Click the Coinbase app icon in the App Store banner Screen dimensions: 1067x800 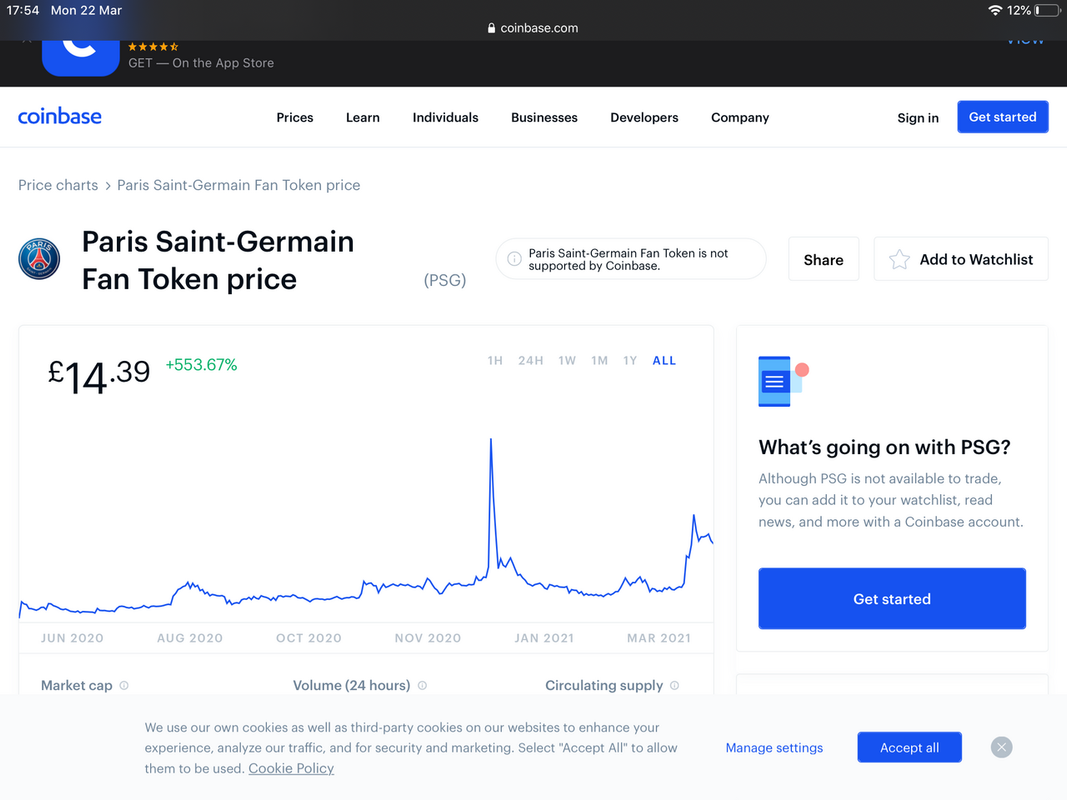pyautogui.click(x=80, y=57)
